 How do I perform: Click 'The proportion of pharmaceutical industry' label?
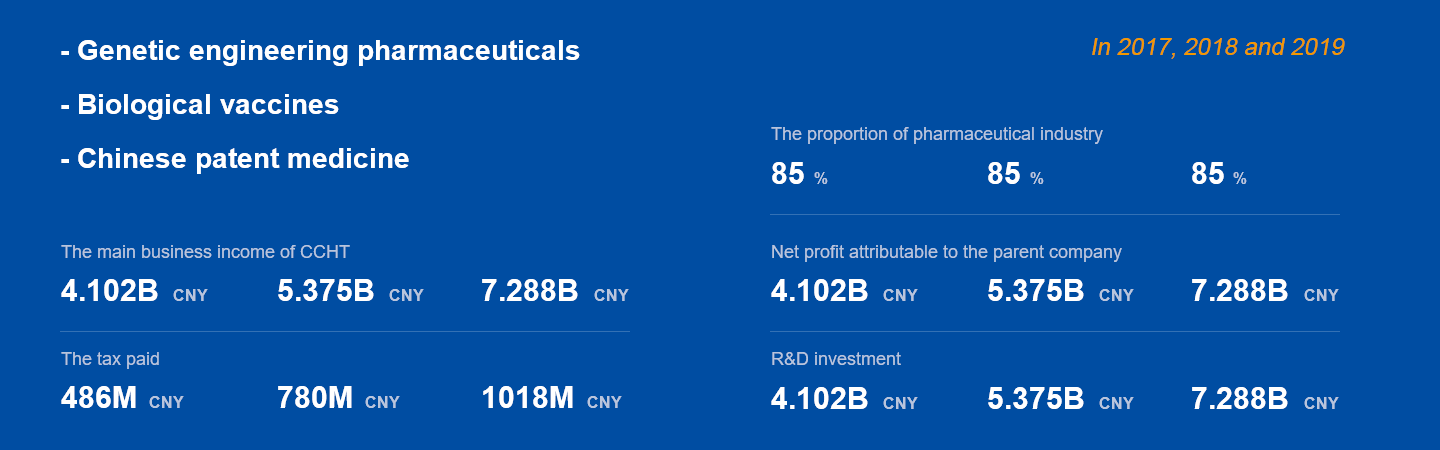936,134
